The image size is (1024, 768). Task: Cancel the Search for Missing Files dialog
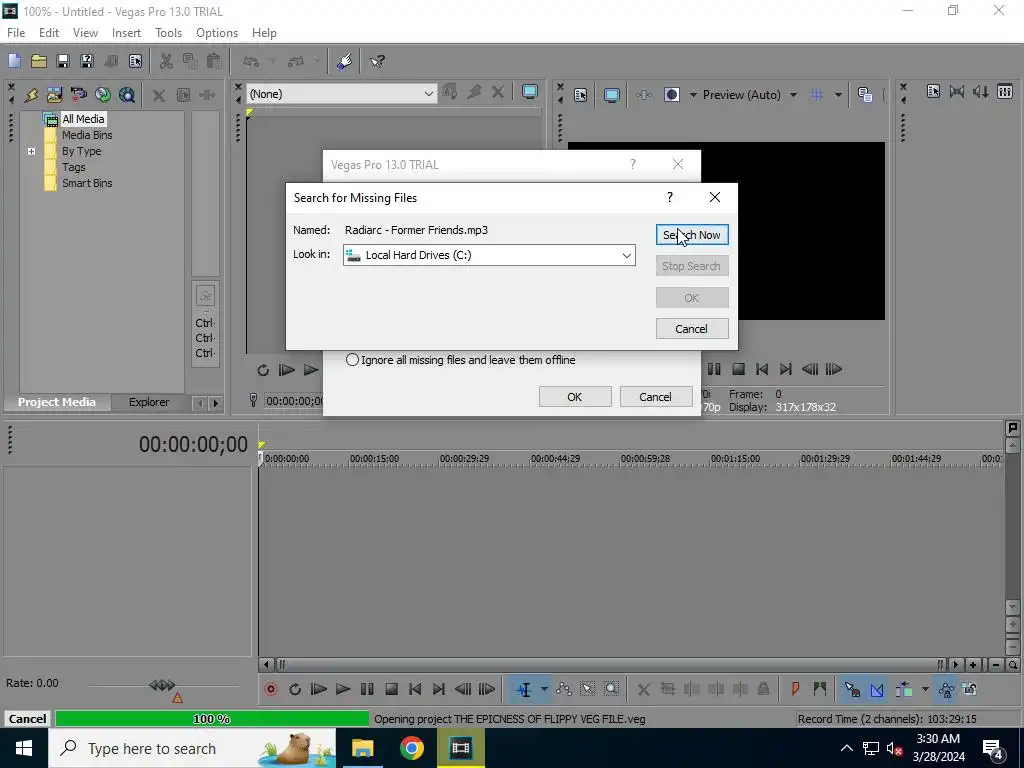point(692,329)
